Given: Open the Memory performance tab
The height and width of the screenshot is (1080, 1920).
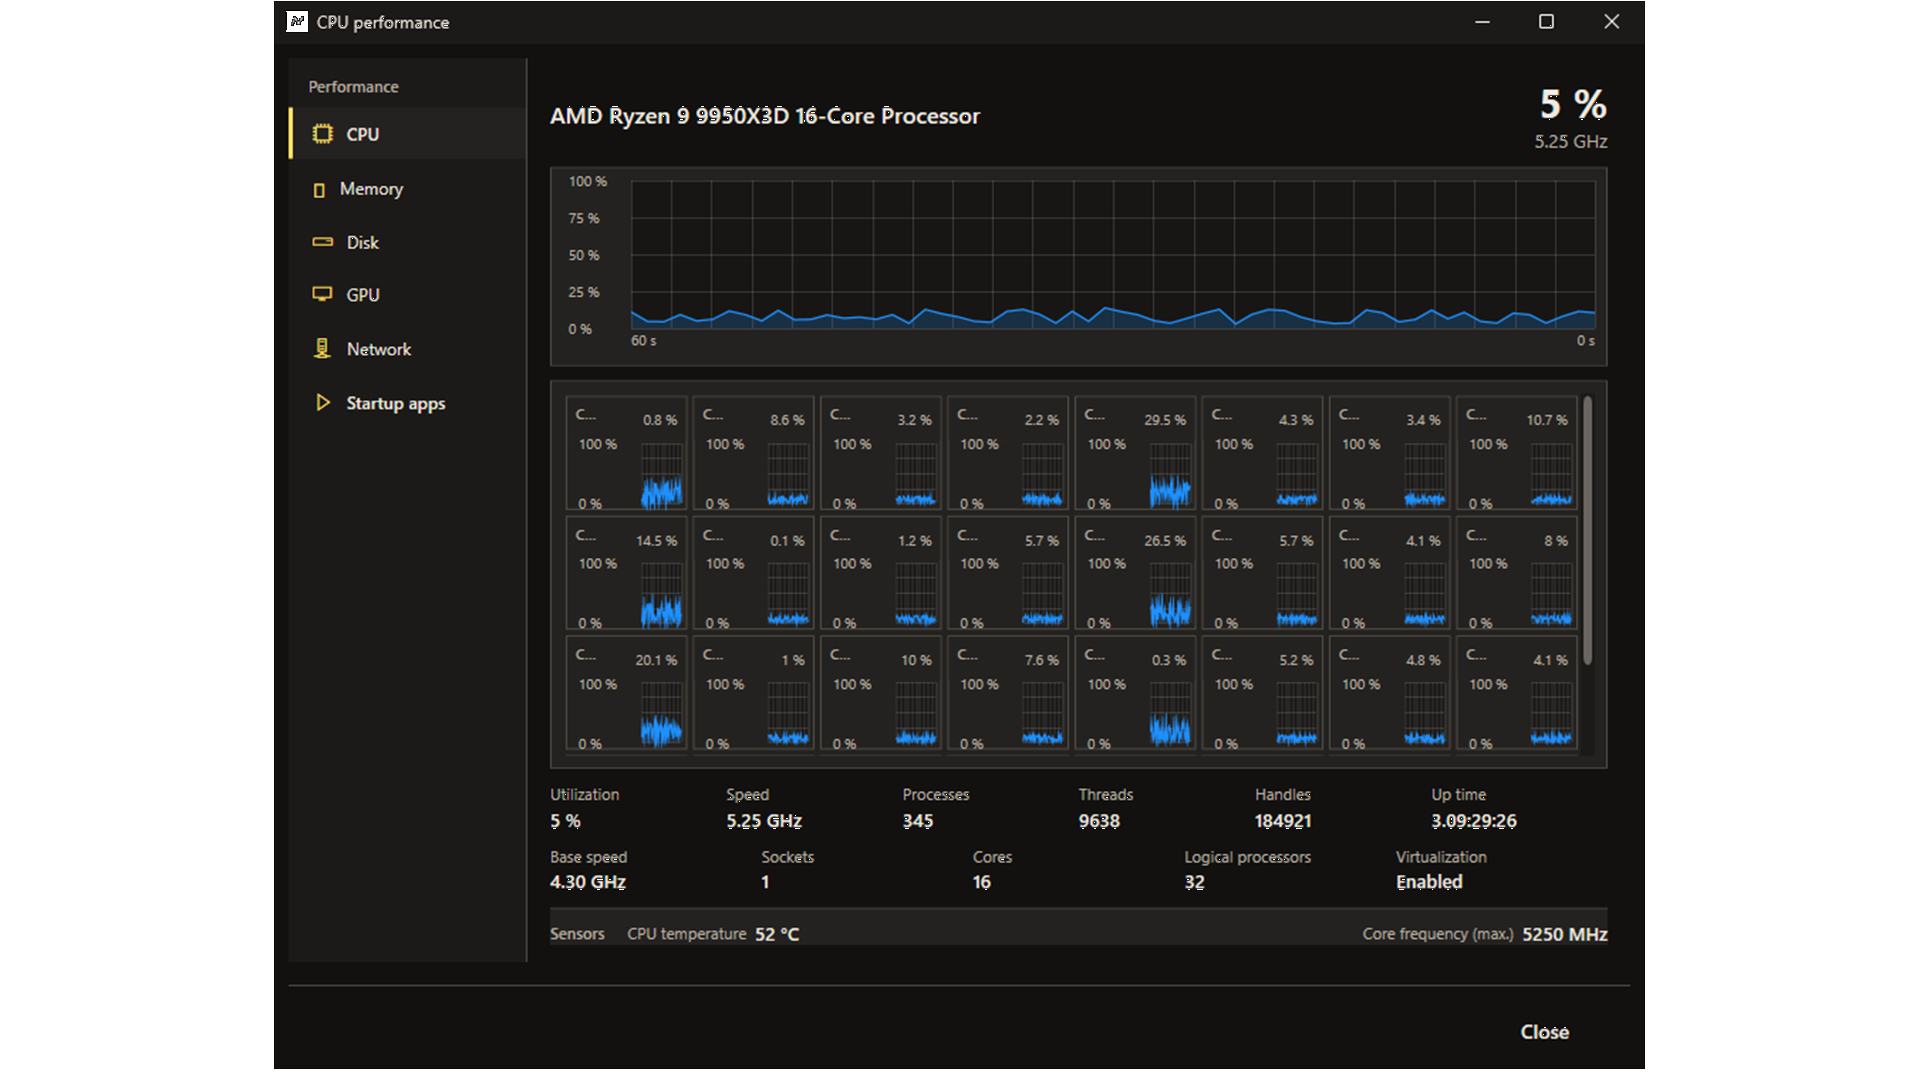Looking at the screenshot, I should [x=408, y=189].
